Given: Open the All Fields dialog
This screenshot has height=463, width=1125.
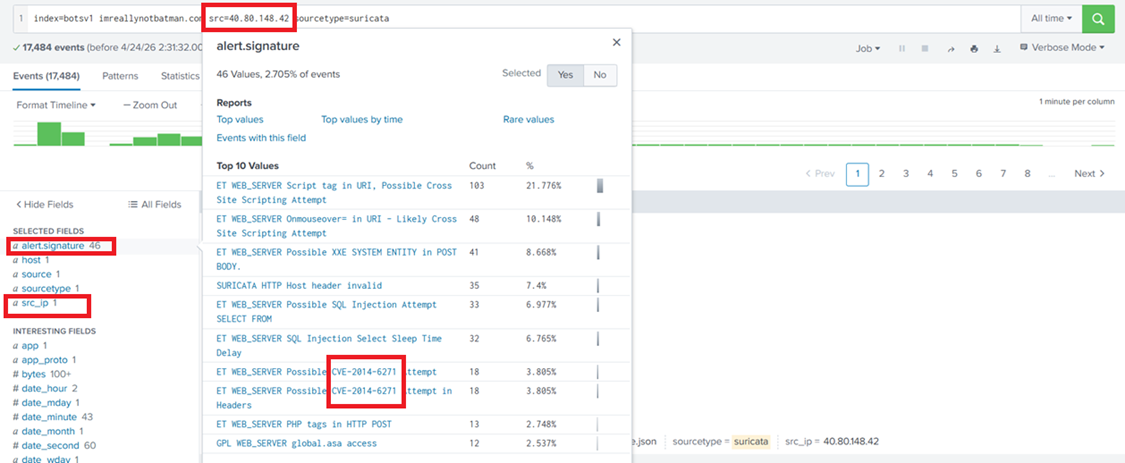Looking at the screenshot, I should pos(154,205).
